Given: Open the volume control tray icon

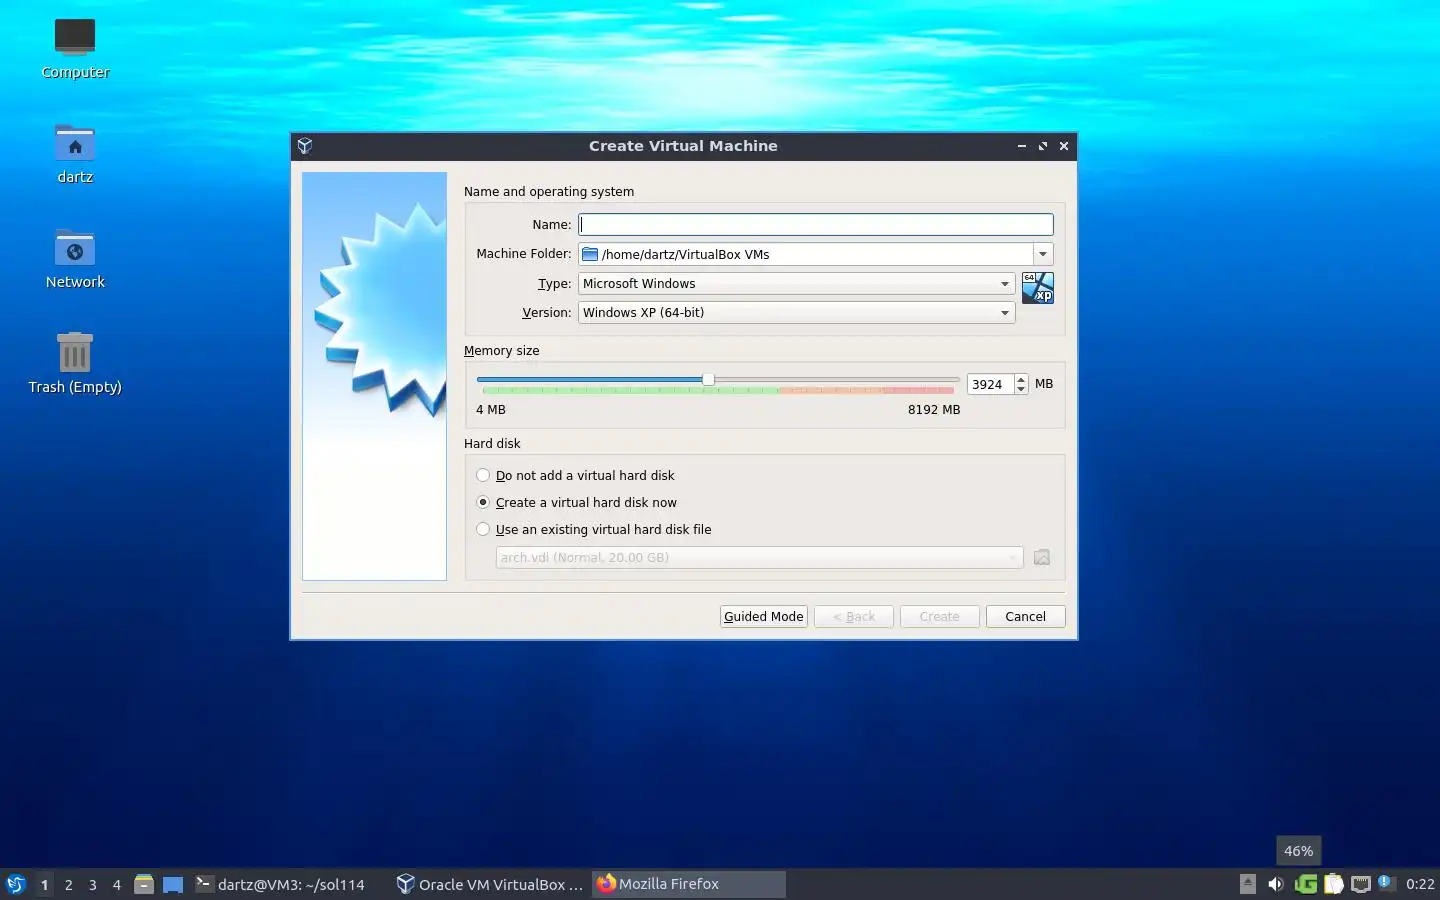Looking at the screenshot, I should 1275,884.
